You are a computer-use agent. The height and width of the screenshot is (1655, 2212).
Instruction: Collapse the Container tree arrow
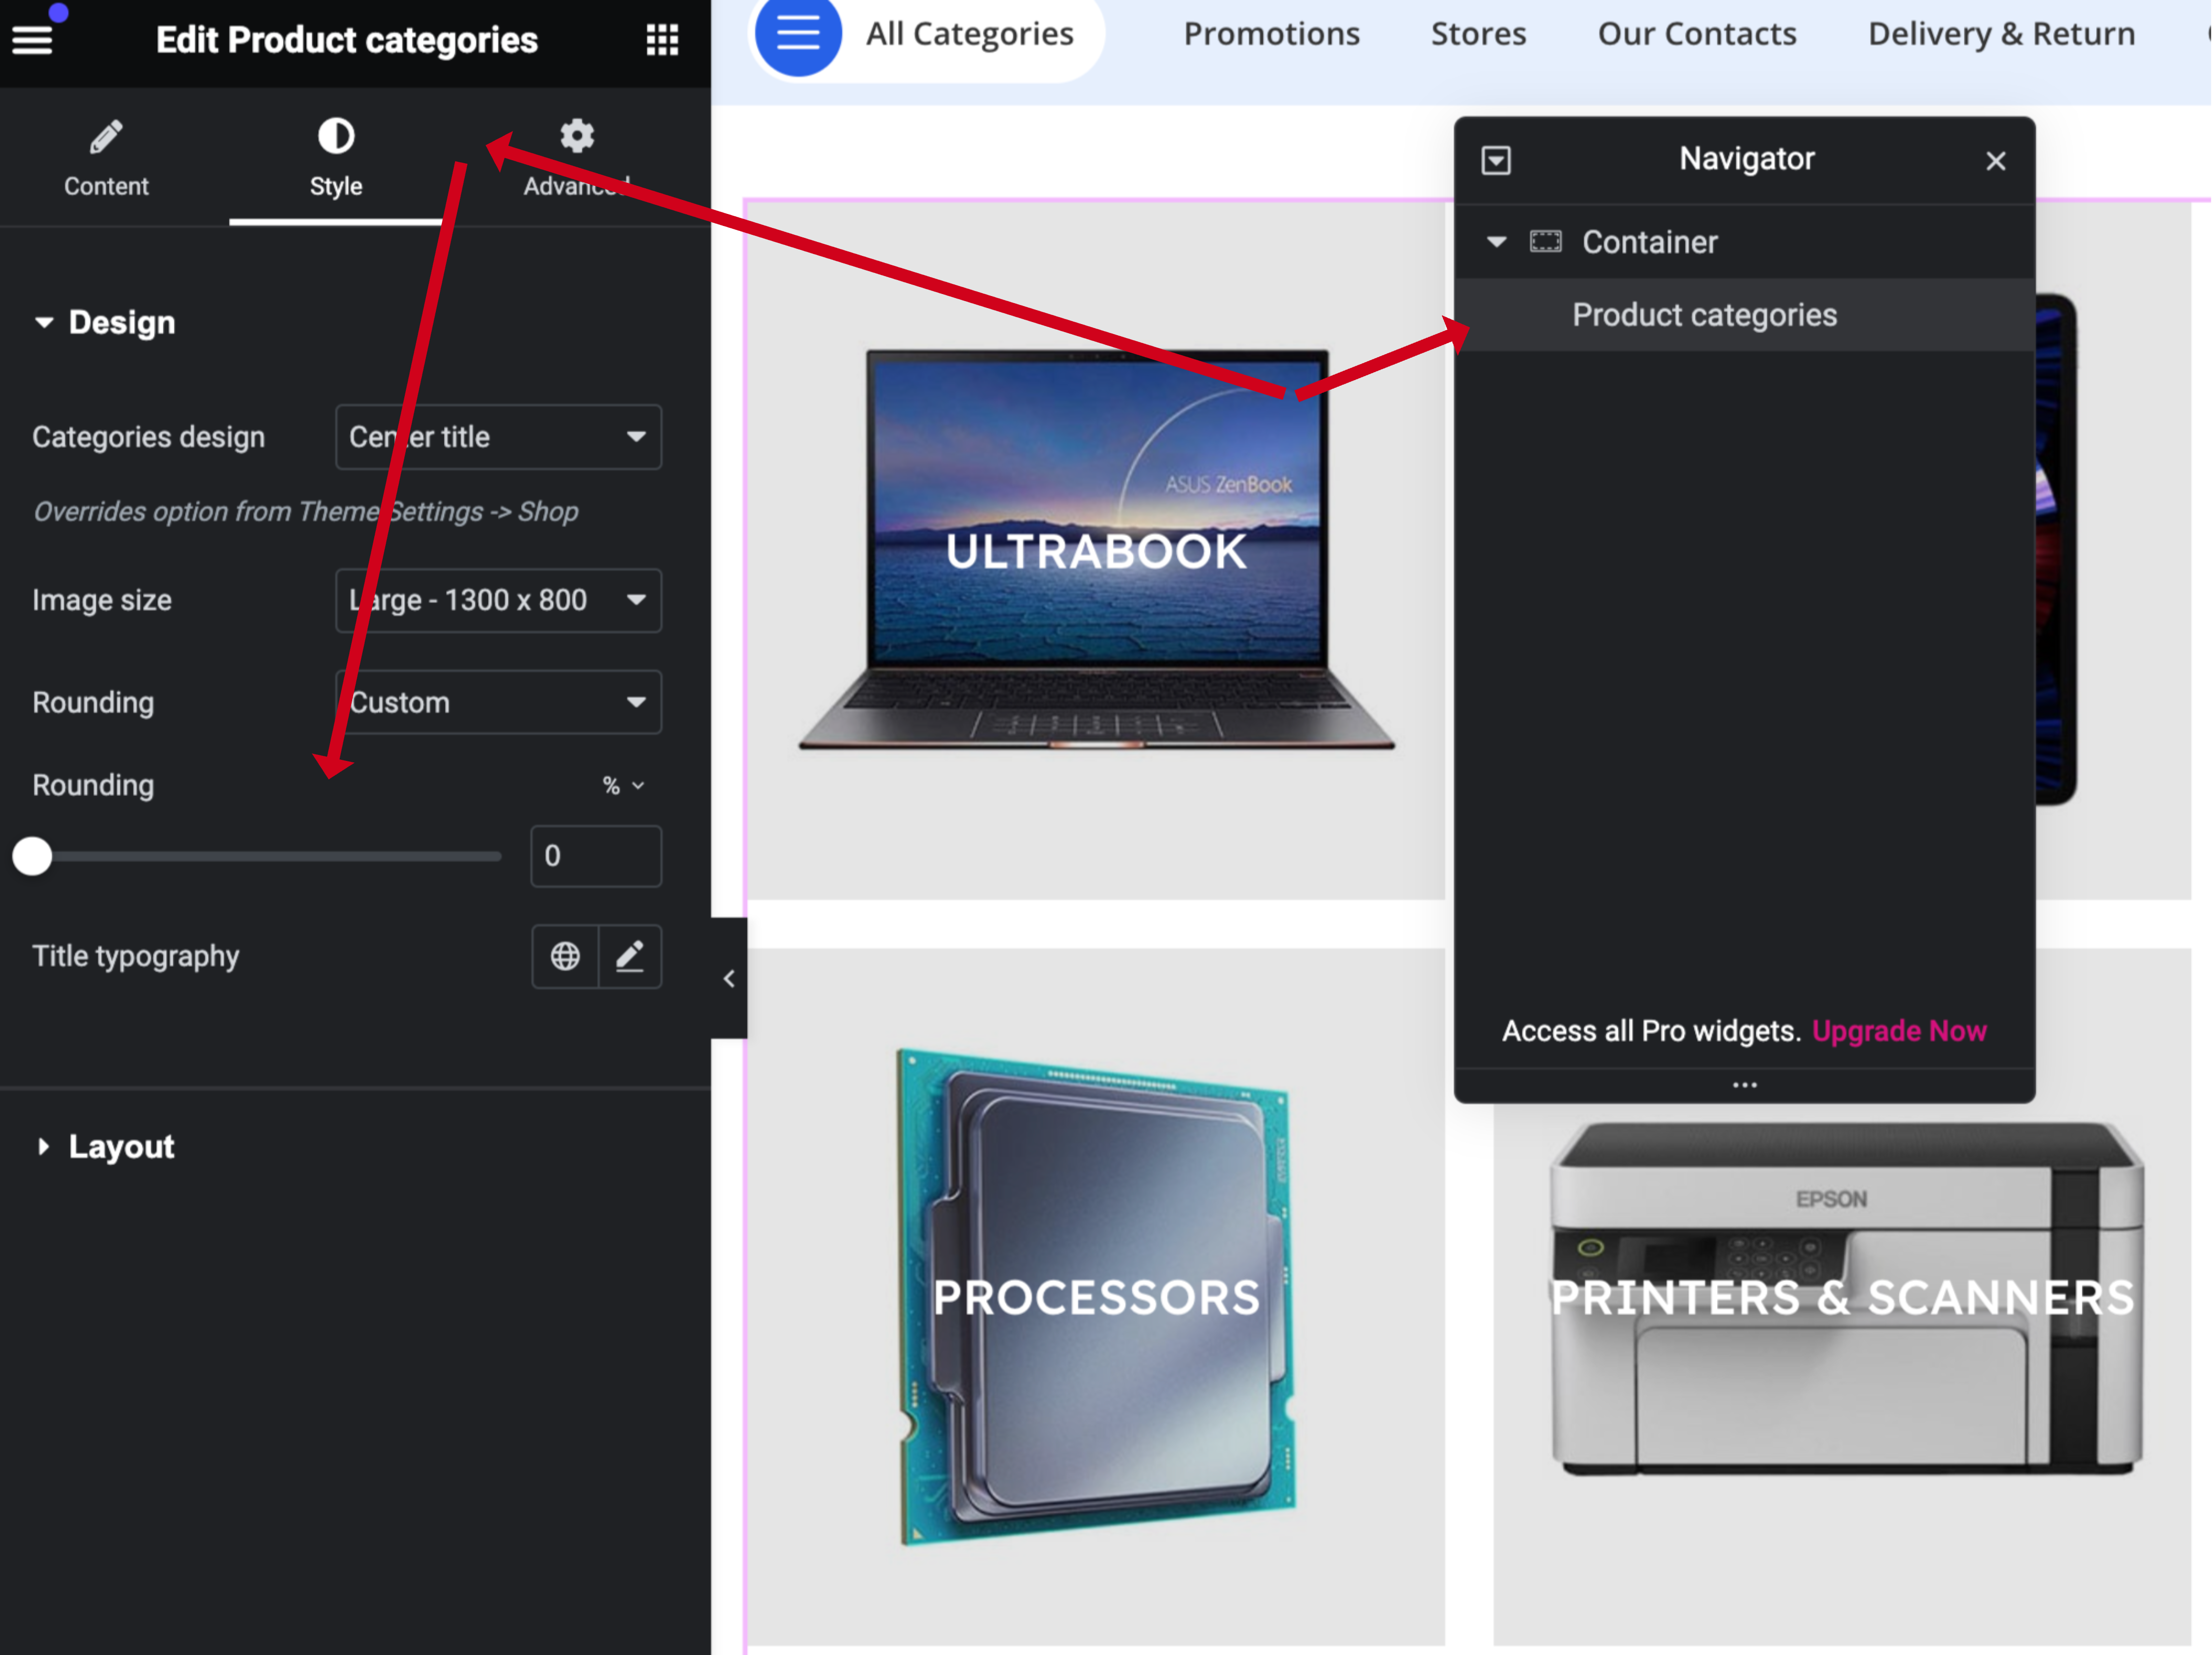click(x=1496, y=242)
